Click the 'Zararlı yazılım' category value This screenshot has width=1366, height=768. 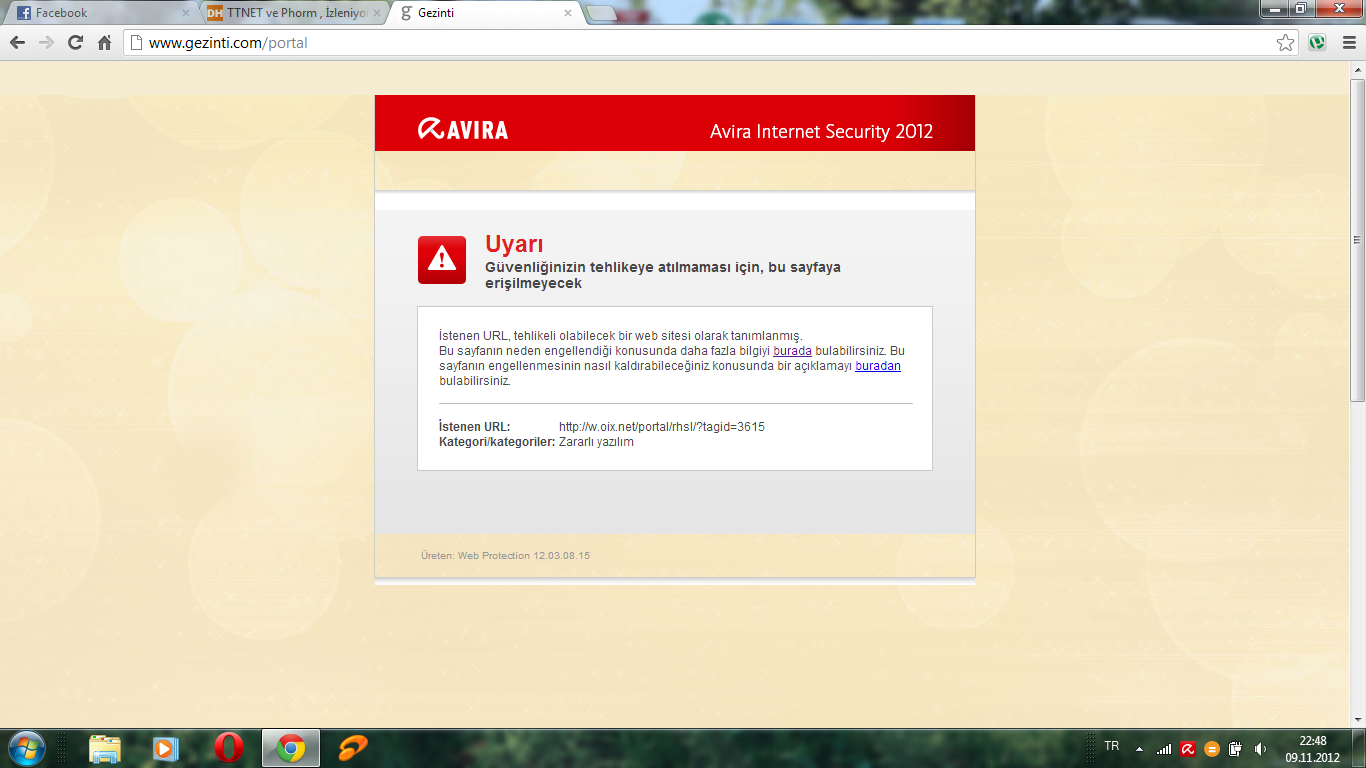(596, 442)
